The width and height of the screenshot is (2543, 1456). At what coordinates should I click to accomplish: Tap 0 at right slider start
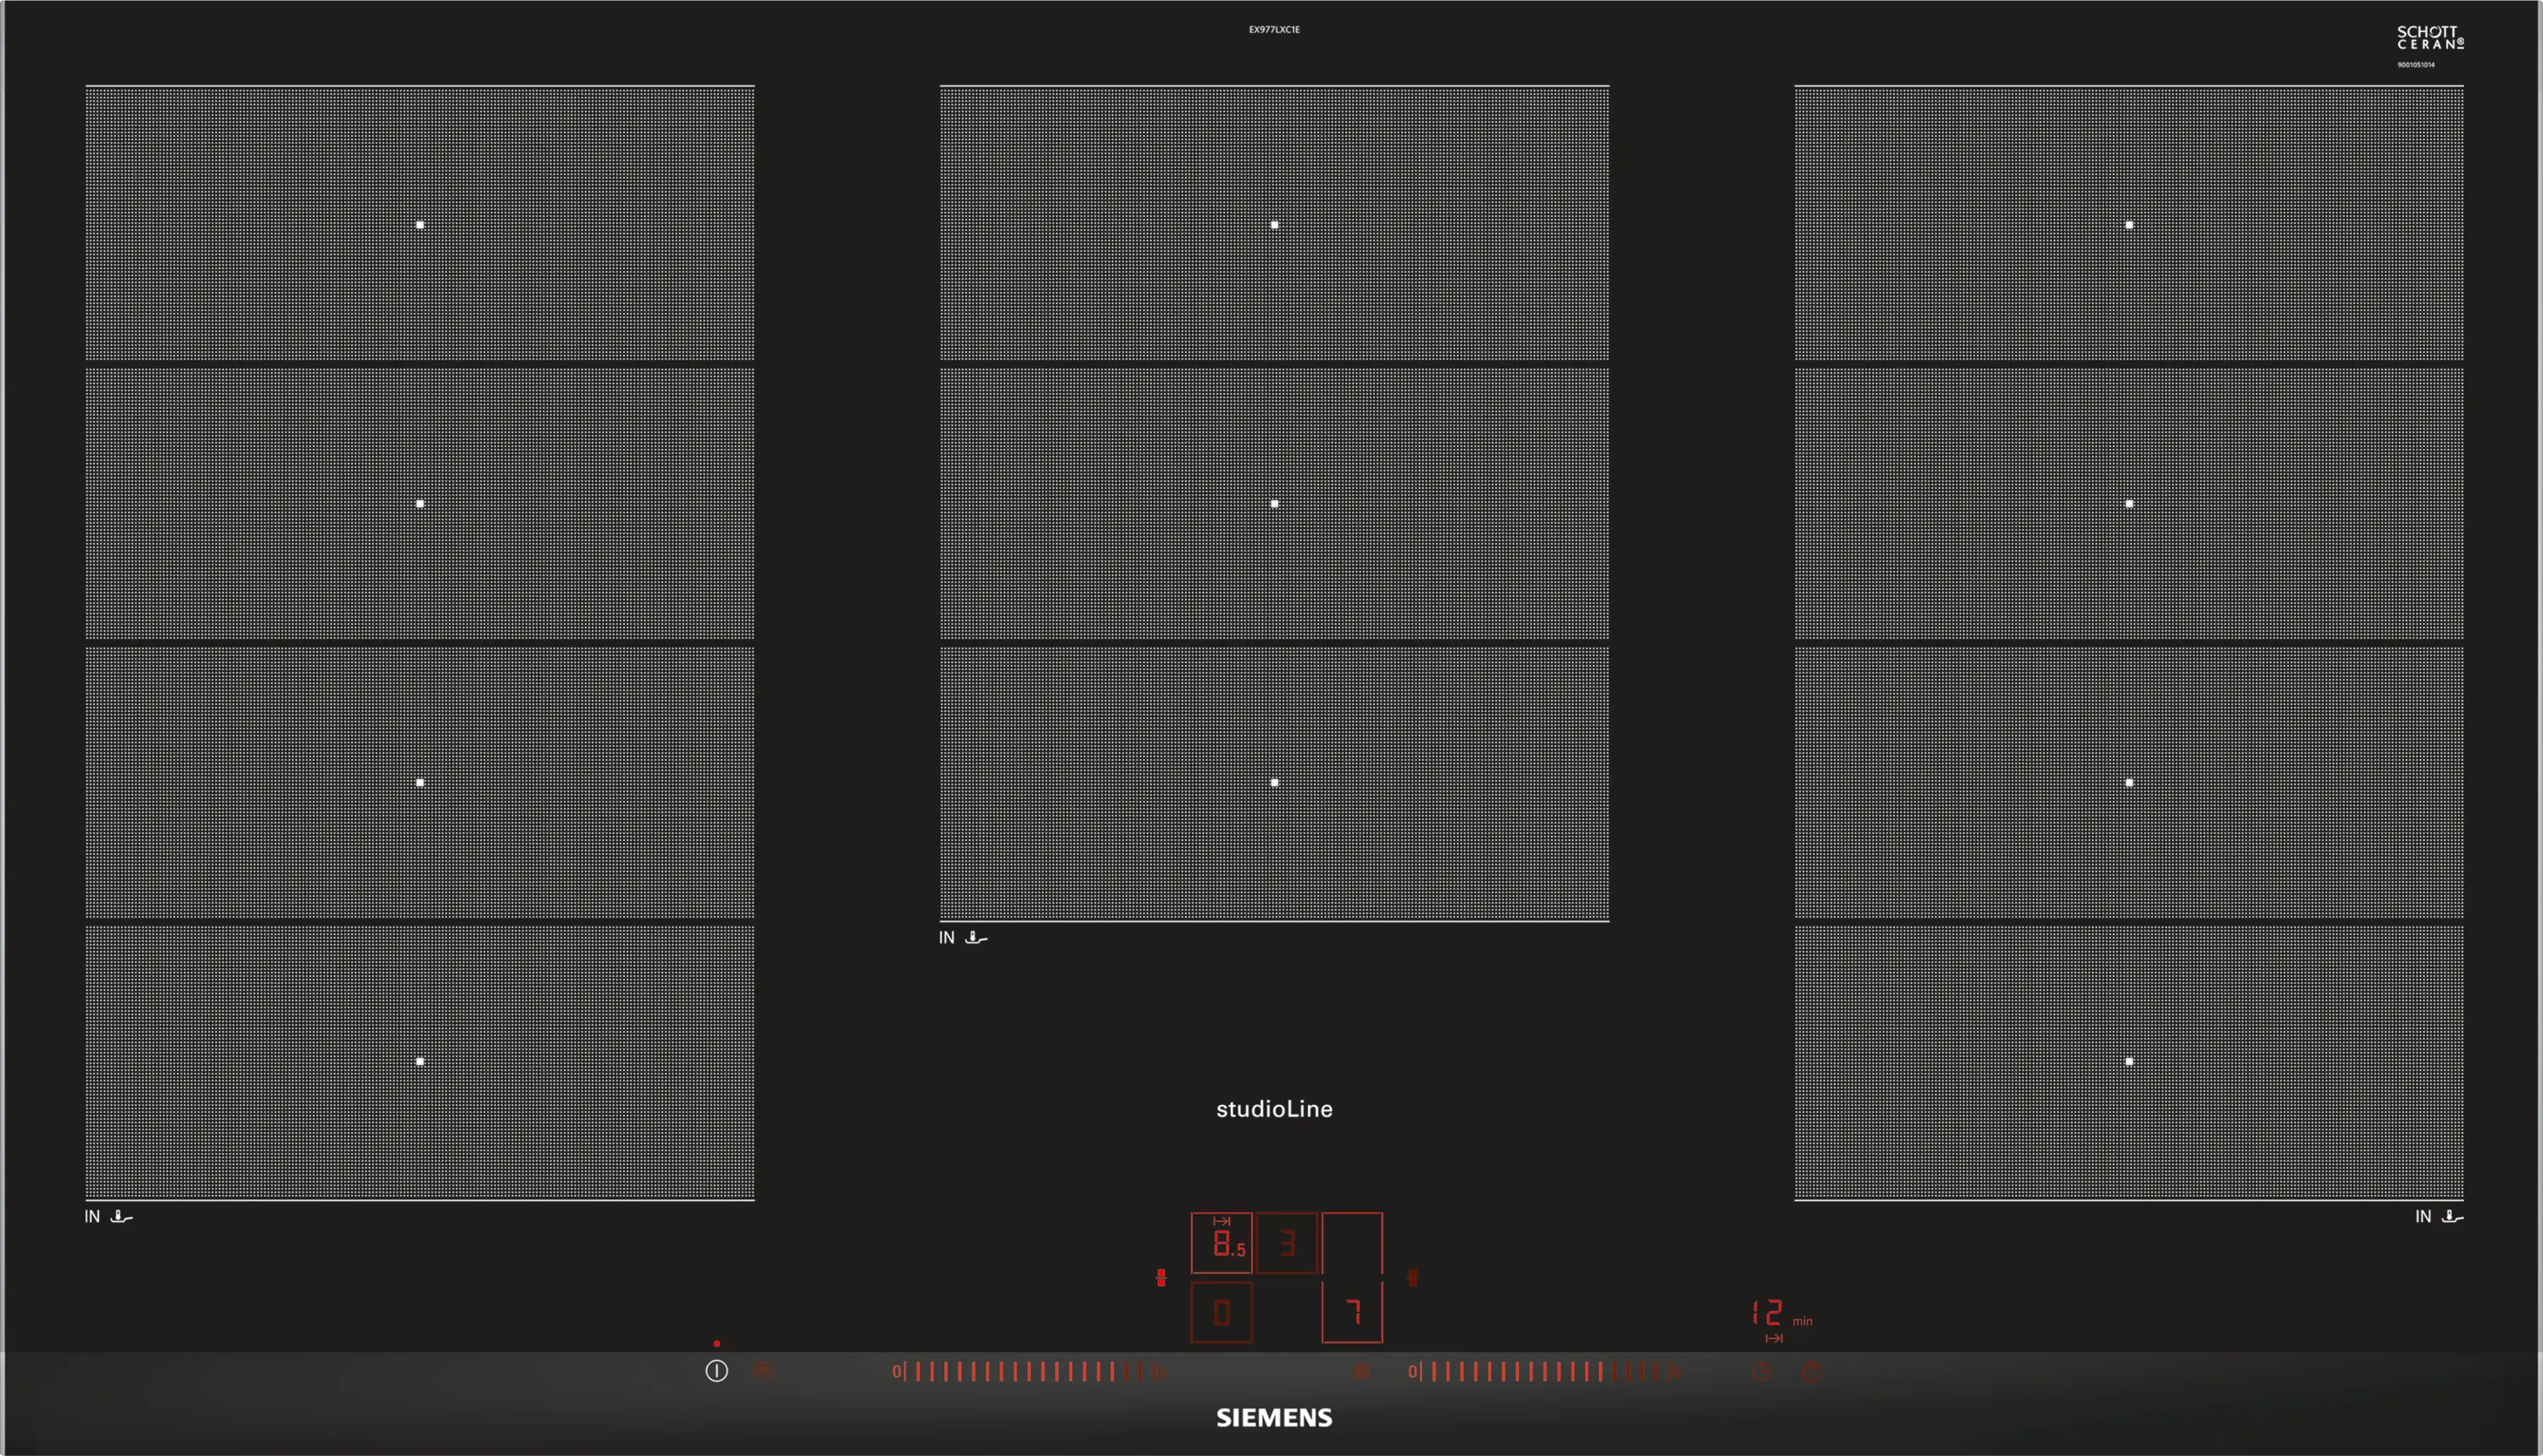pyautogui.click(x=1412, y=1372)
